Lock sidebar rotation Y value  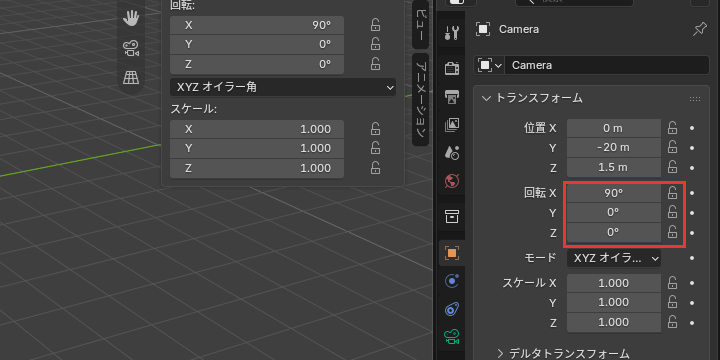tap(375, 44)
